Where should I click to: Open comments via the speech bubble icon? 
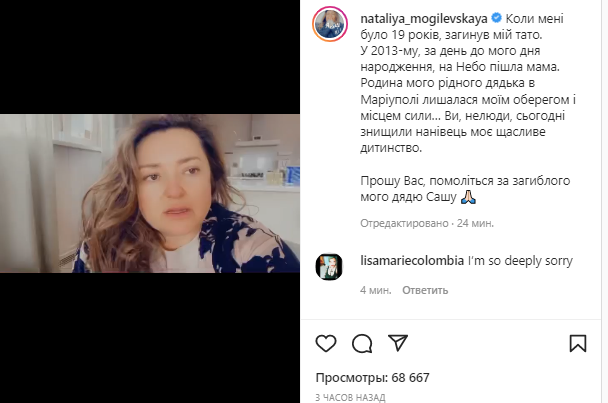point(362,343)
